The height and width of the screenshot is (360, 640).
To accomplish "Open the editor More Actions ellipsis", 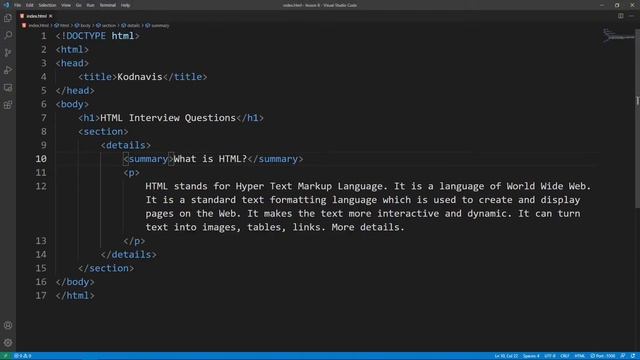I will [631, 16].
